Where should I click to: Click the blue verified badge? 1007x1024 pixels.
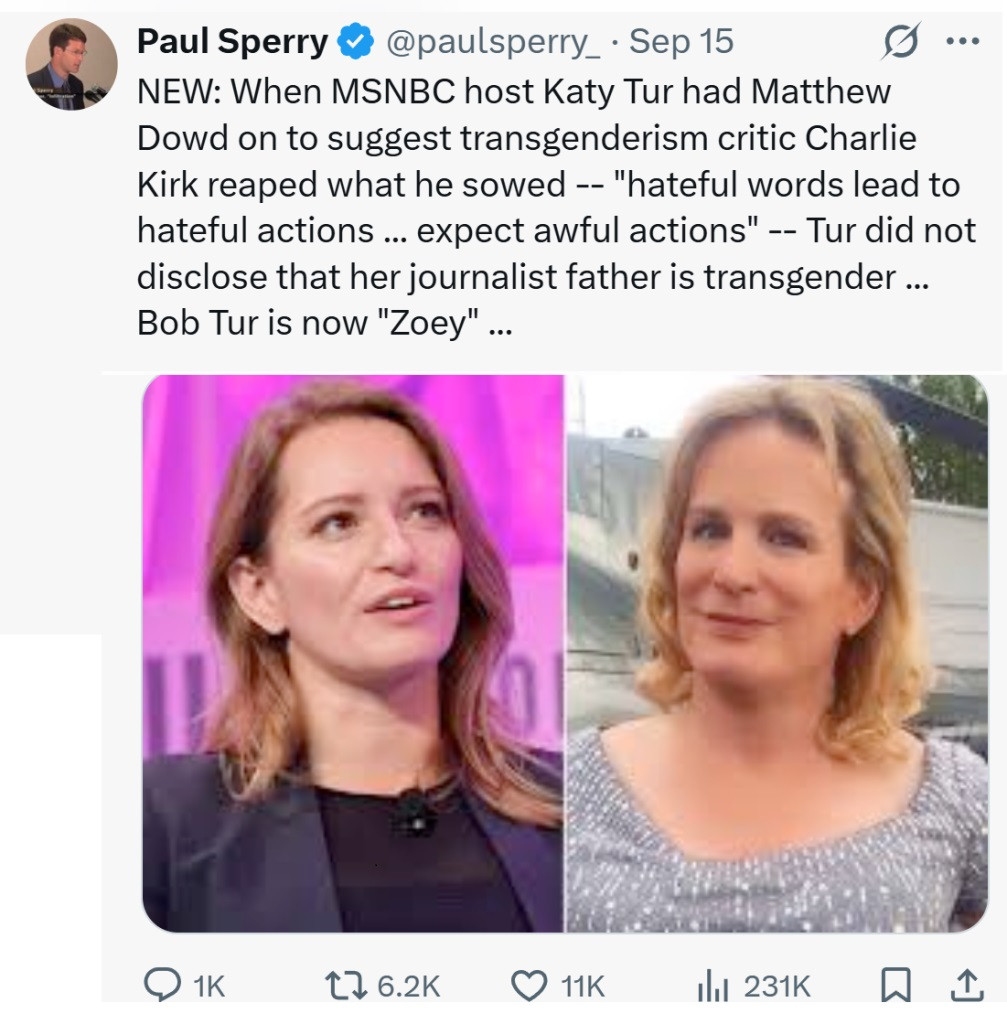tap(355, 42)
